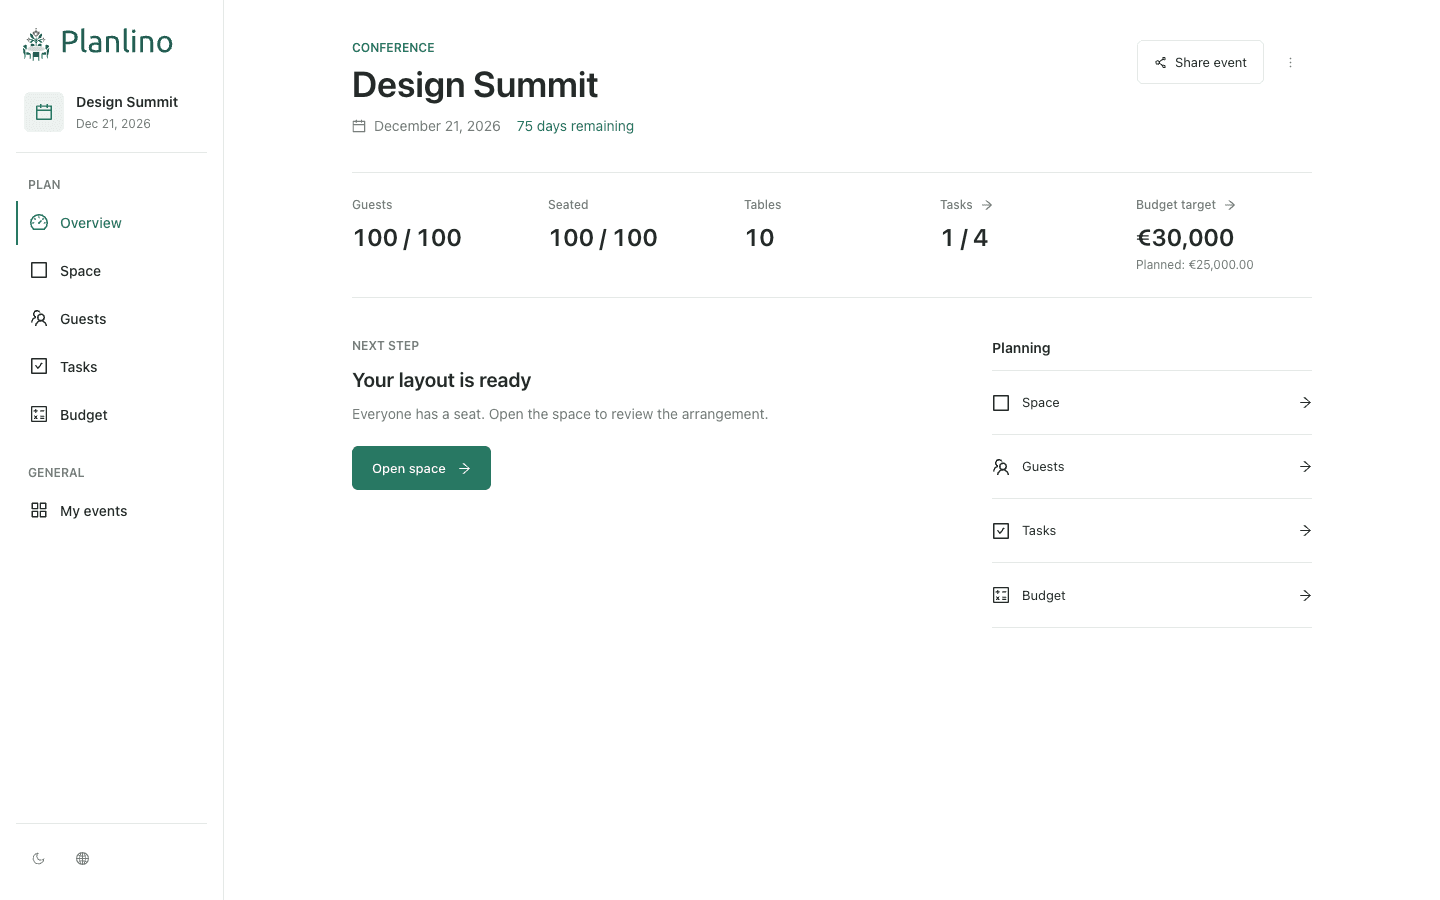This screenshot has height=900, width=1440.
Task: Click the "100 / 100" value under Guests
Action: pyautogui.click(x=407, y=238)
